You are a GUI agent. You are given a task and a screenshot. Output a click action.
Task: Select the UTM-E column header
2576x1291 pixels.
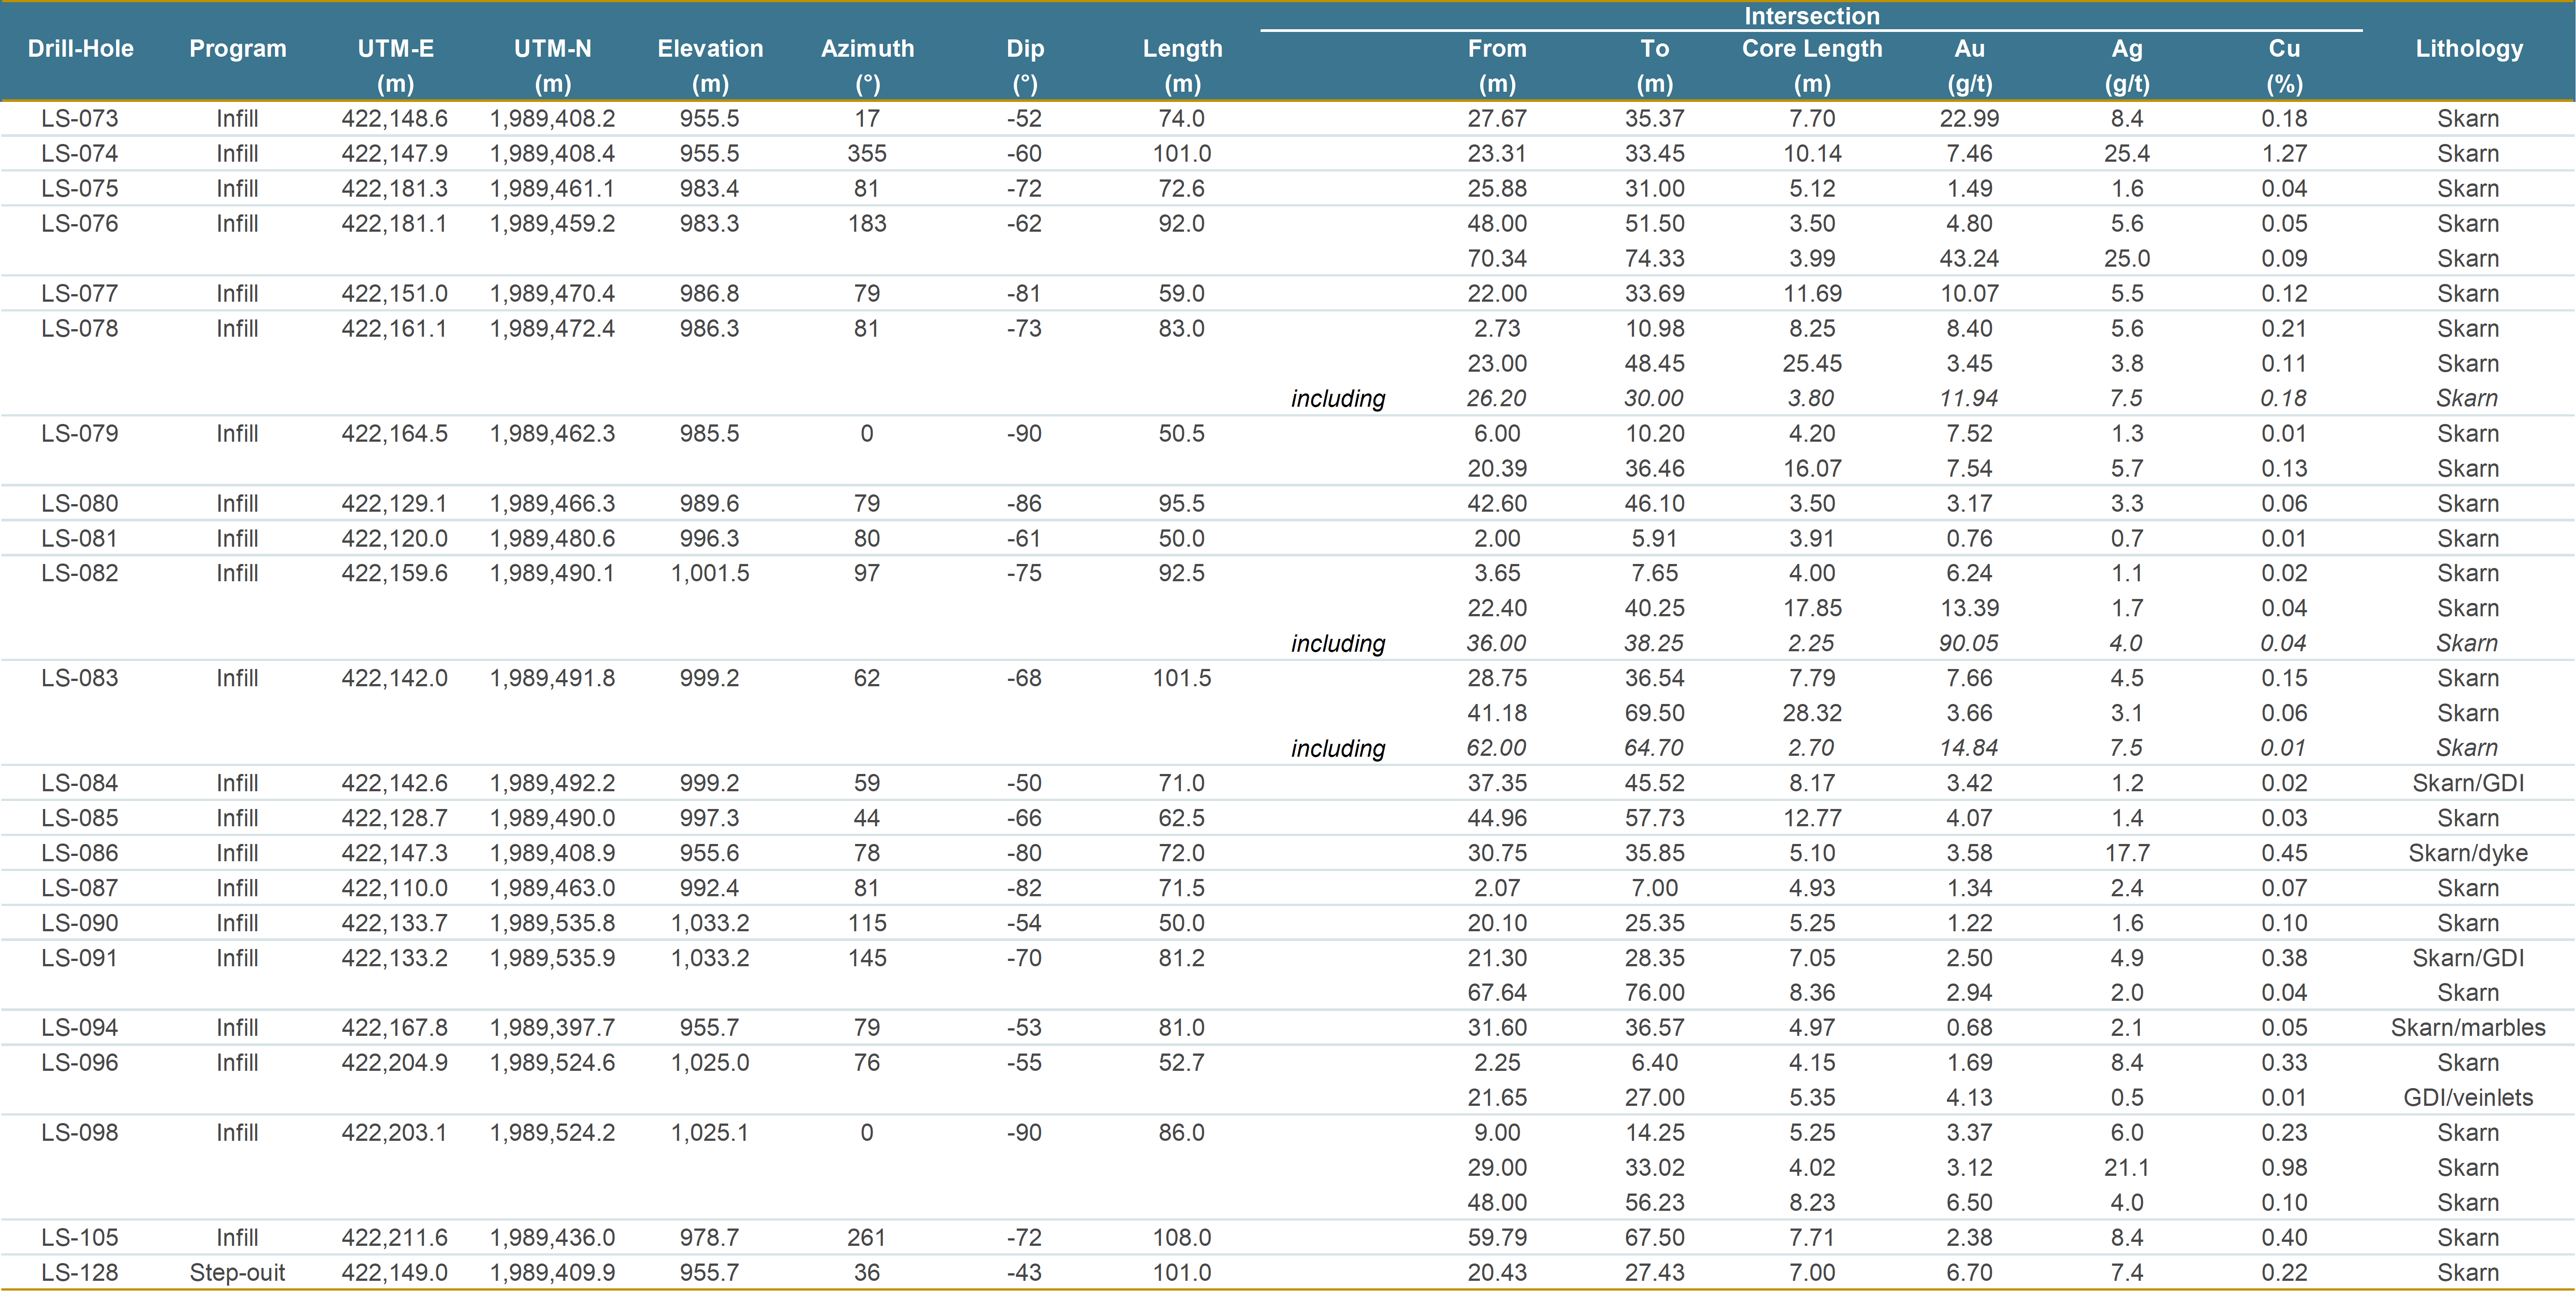(394, 47)
